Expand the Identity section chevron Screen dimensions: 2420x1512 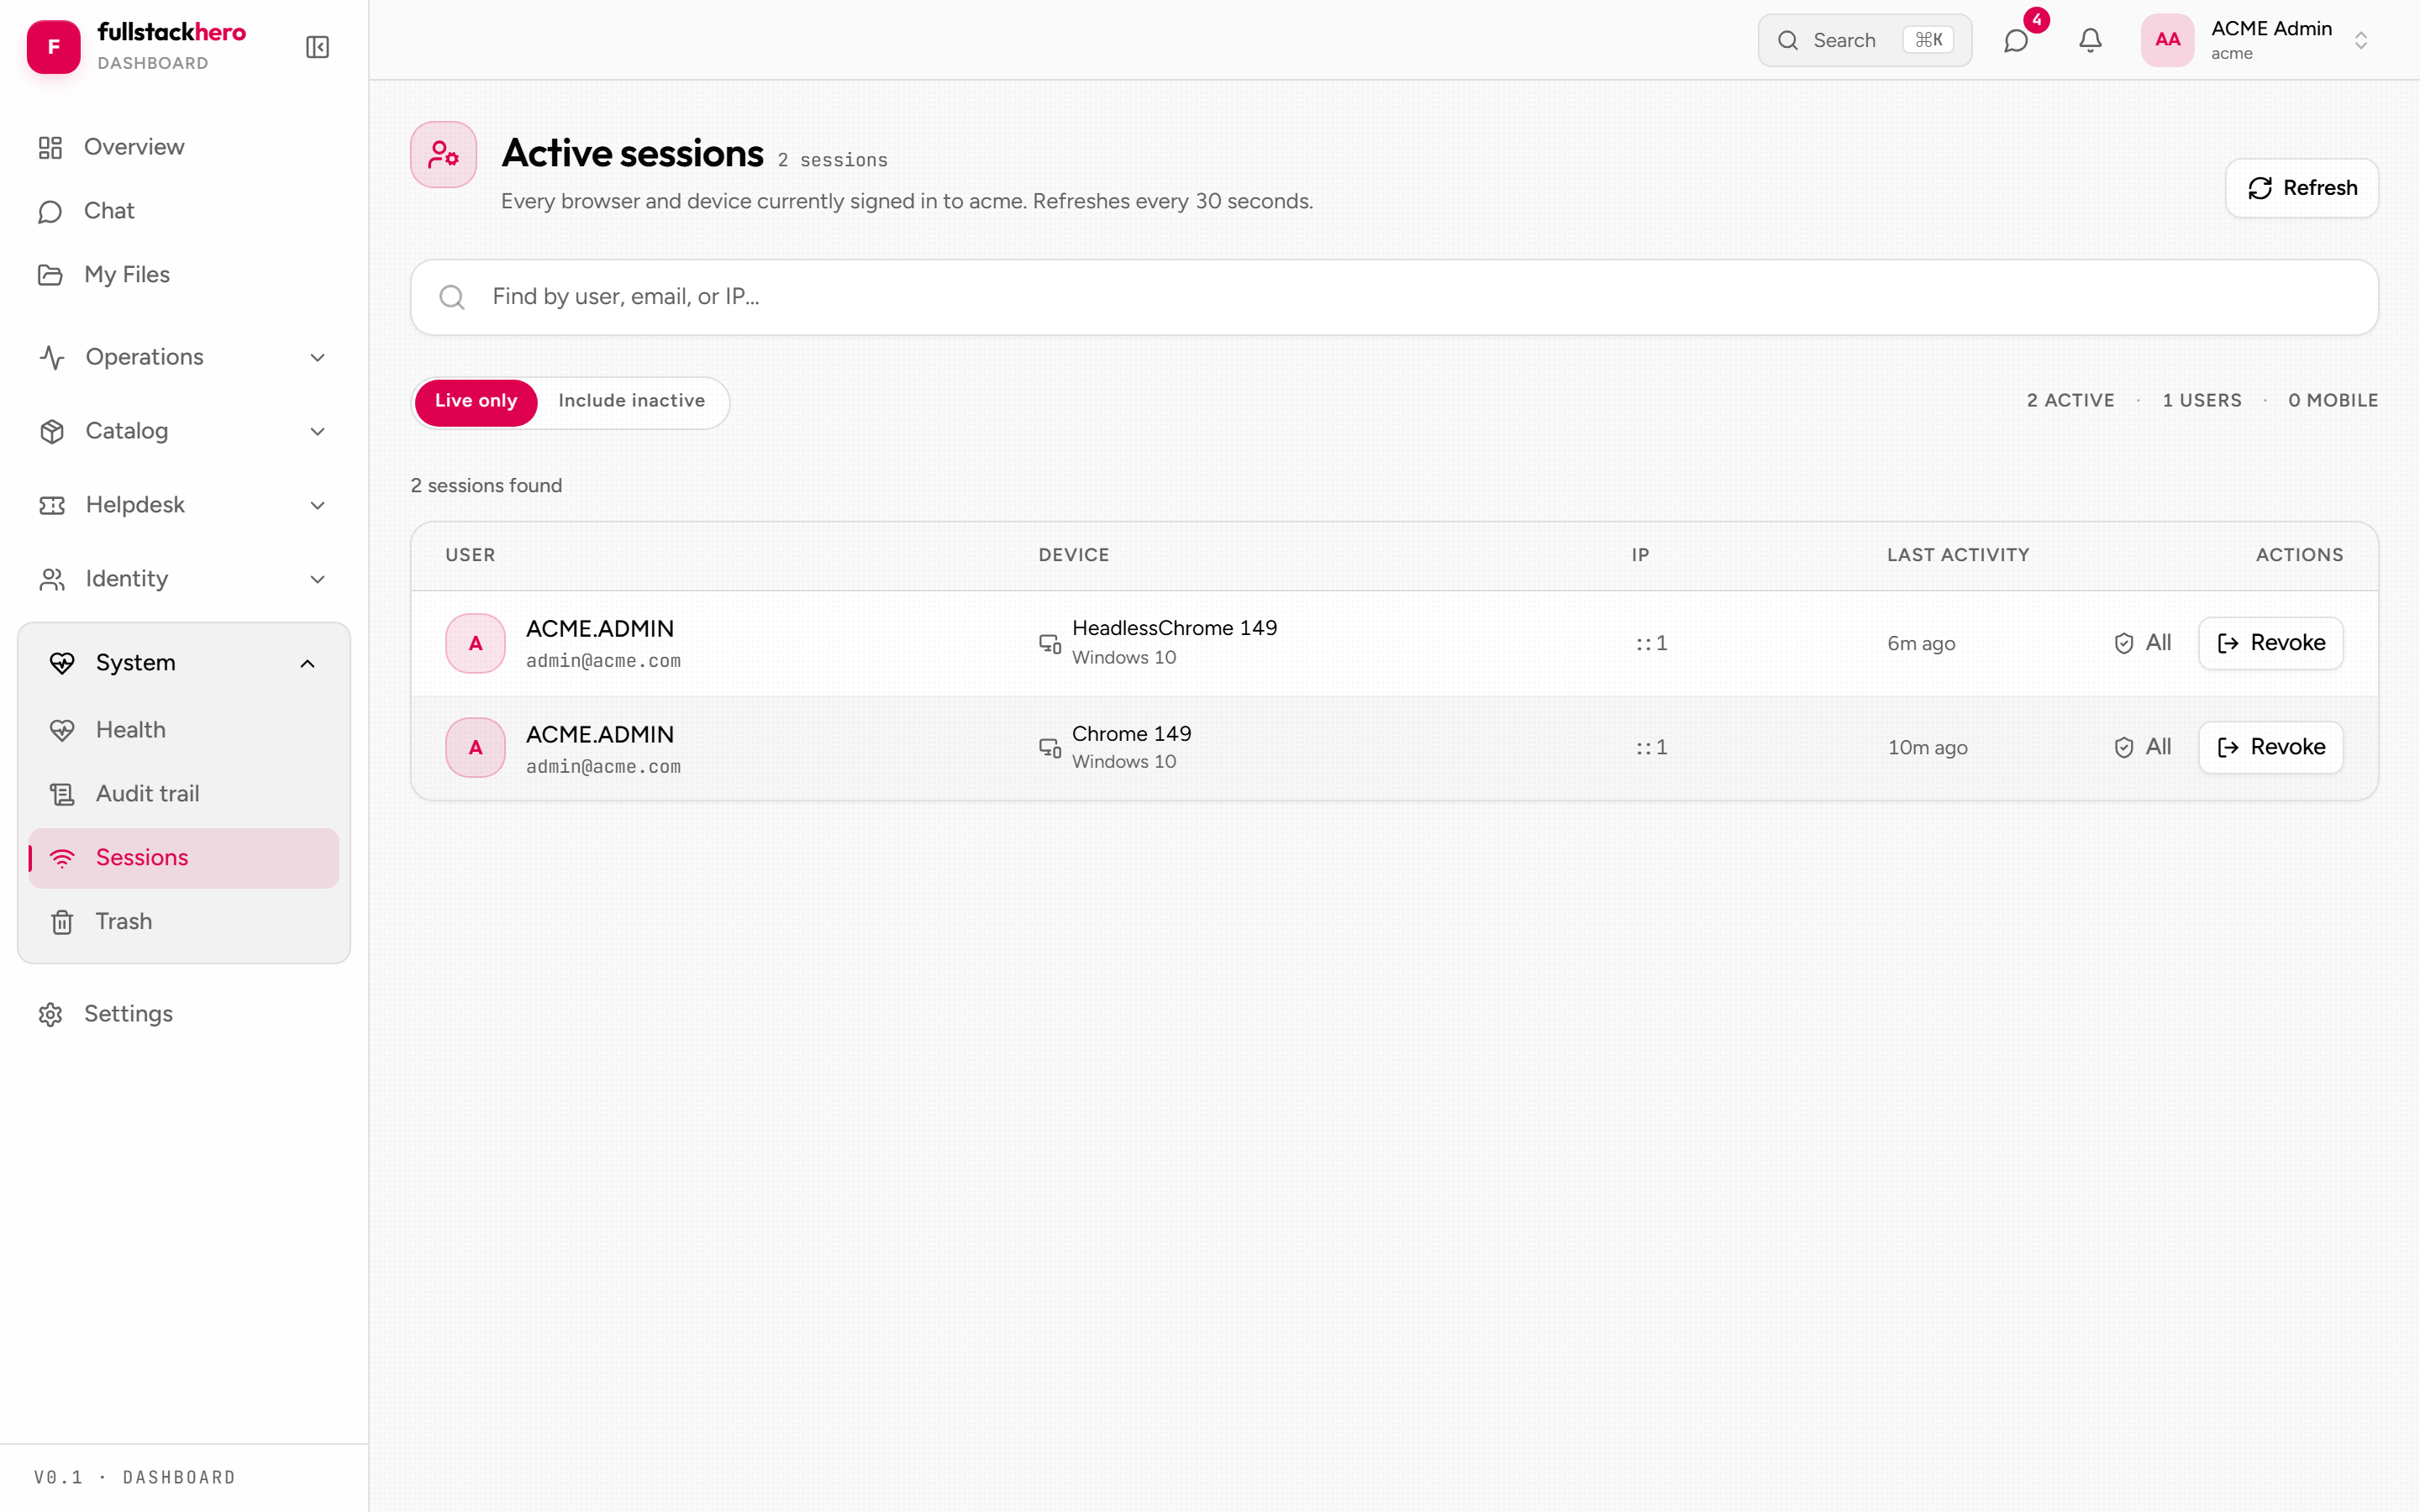point(317,579)
